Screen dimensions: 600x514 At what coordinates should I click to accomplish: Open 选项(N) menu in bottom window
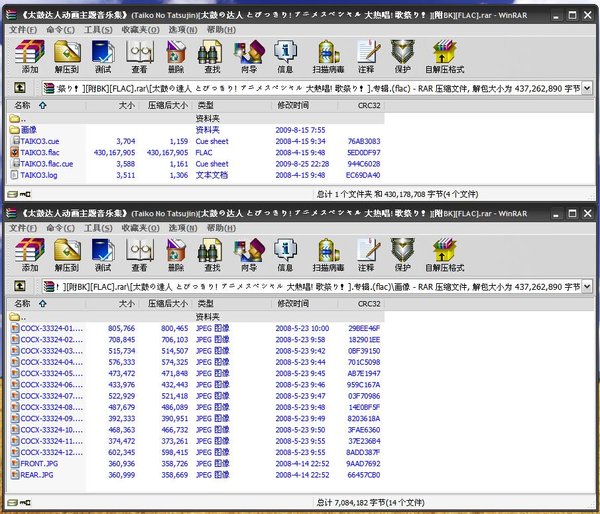pyautogui.click(x=183, y=228)
